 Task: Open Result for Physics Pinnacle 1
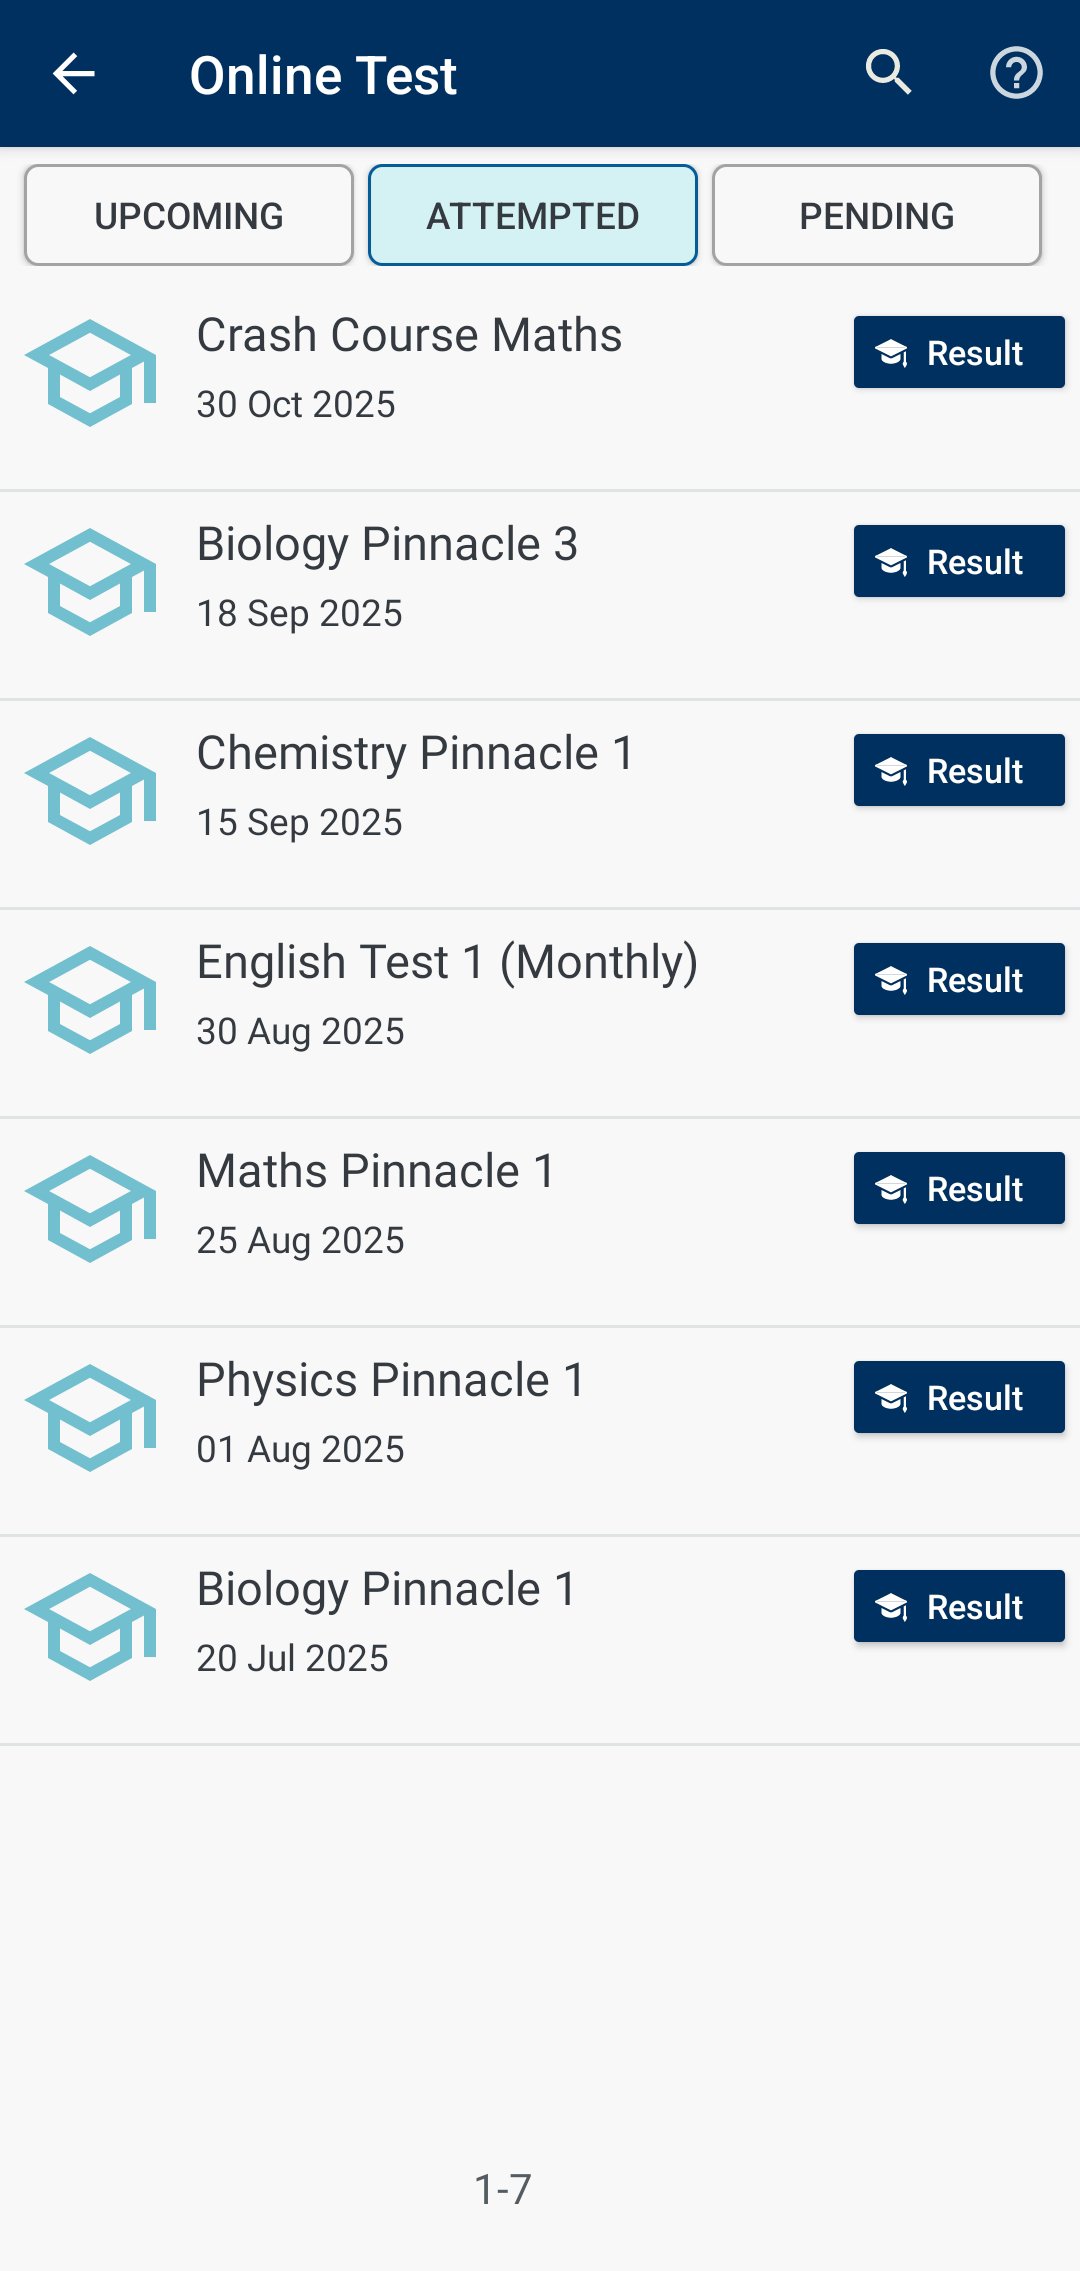958,1398
